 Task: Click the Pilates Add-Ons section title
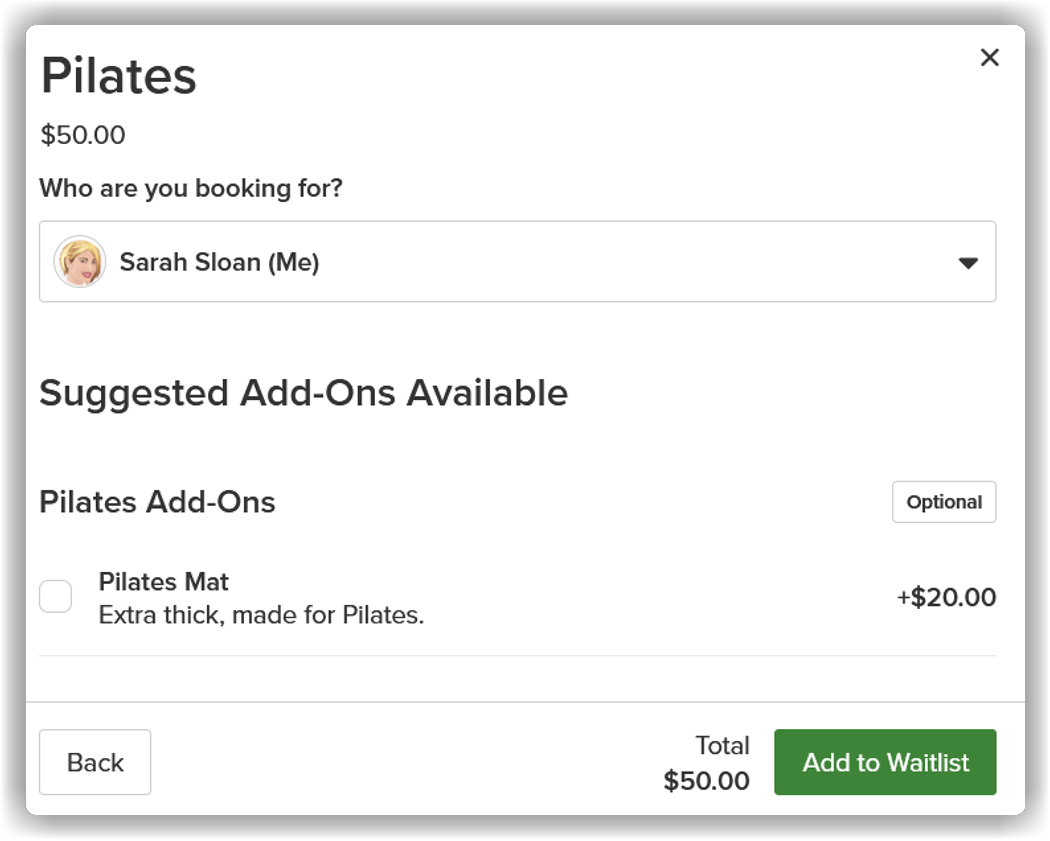coord(157,502)
